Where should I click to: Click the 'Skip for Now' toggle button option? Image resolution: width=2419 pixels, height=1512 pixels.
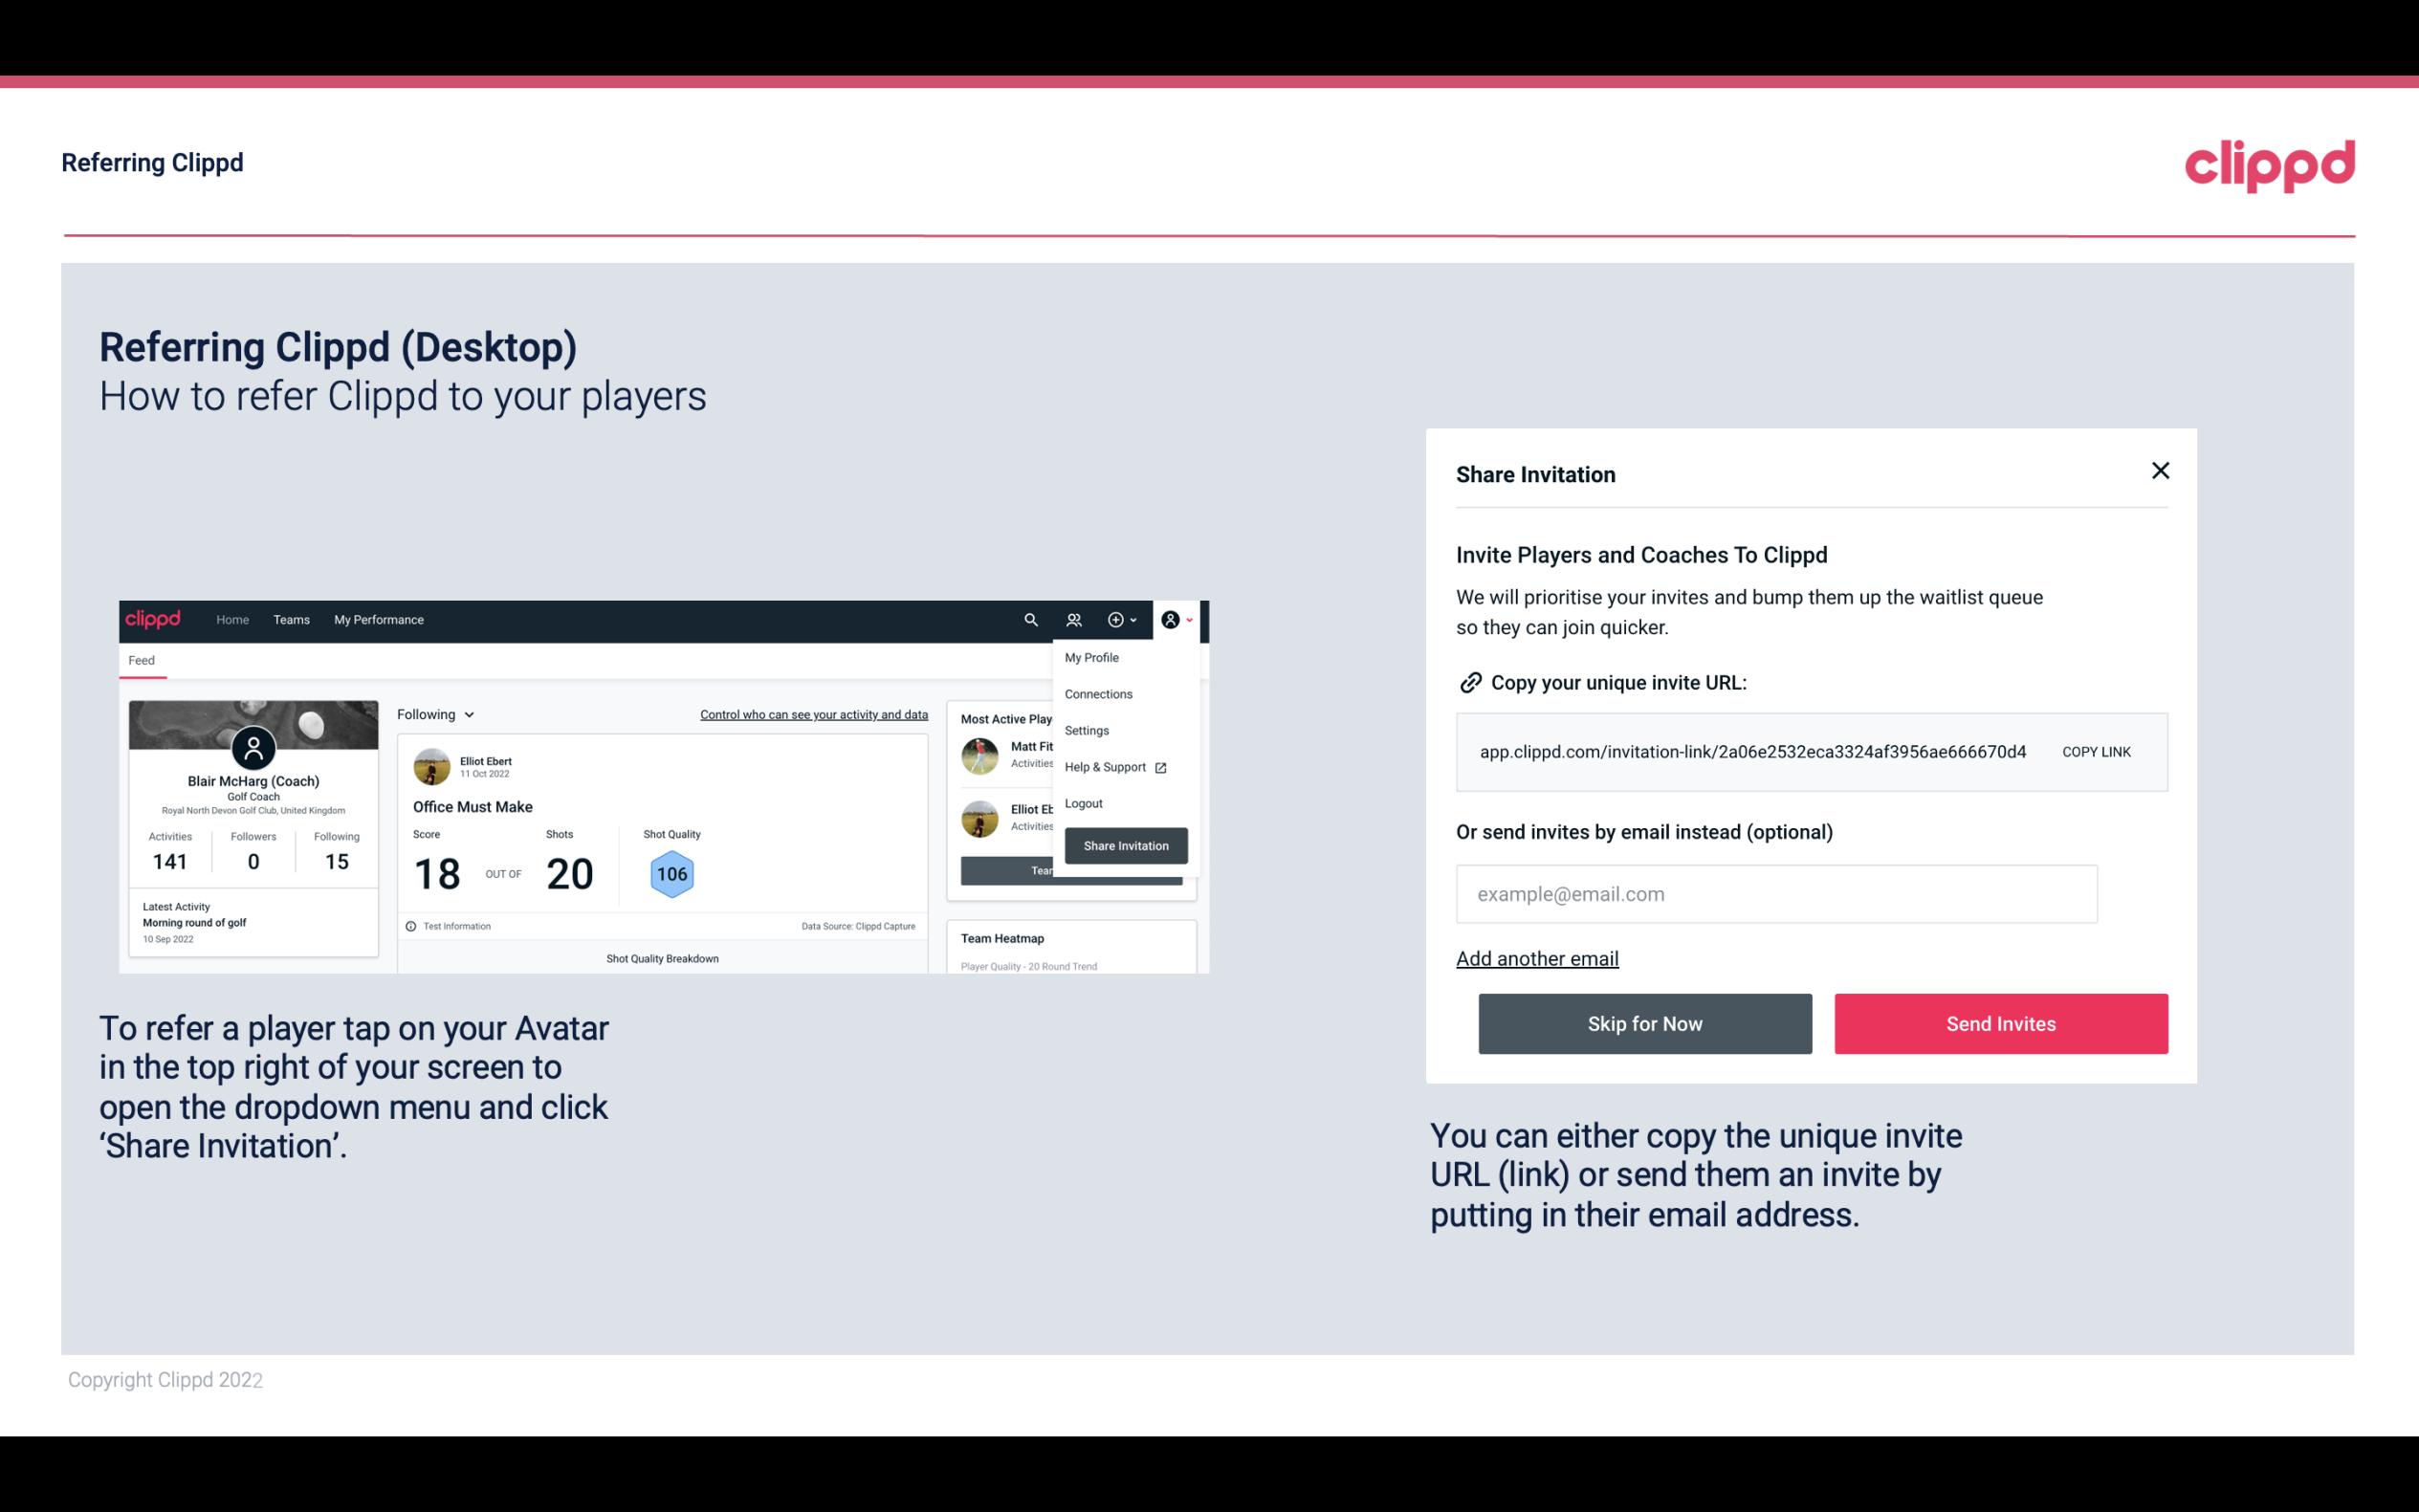pyautogui.click(x=1644, y=1022)
